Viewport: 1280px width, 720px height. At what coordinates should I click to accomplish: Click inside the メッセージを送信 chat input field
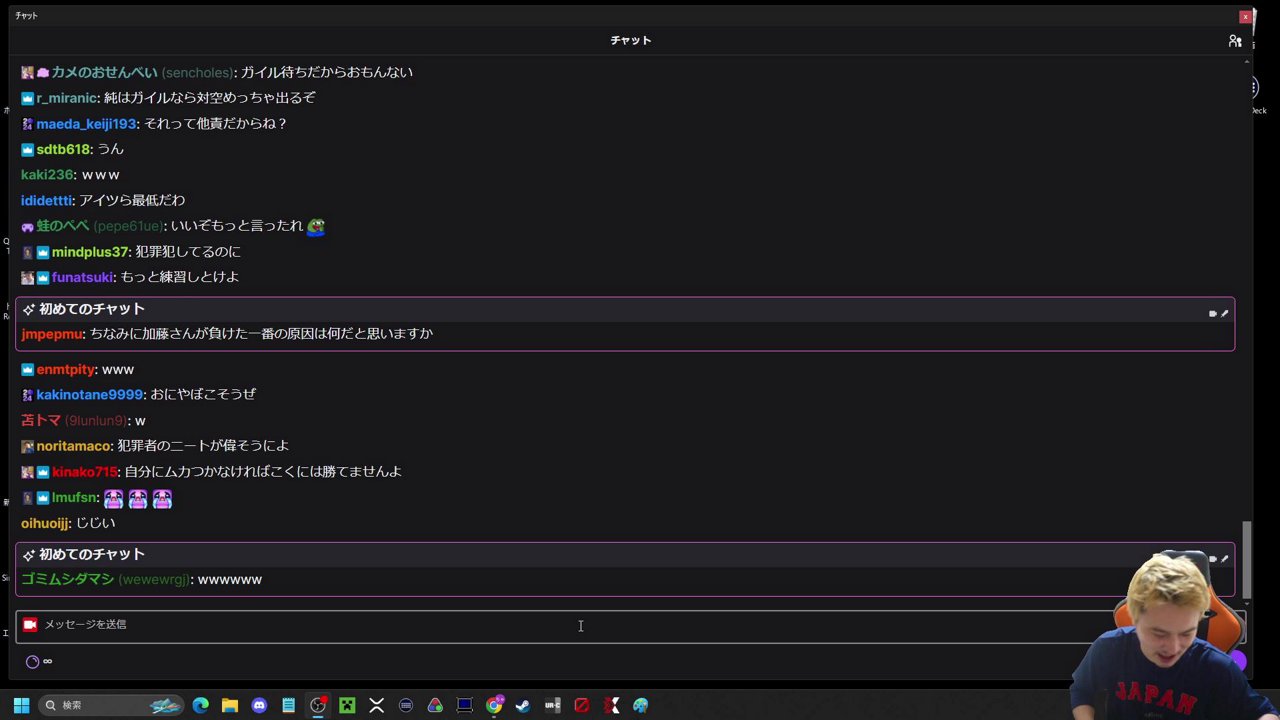click(400, 624)
